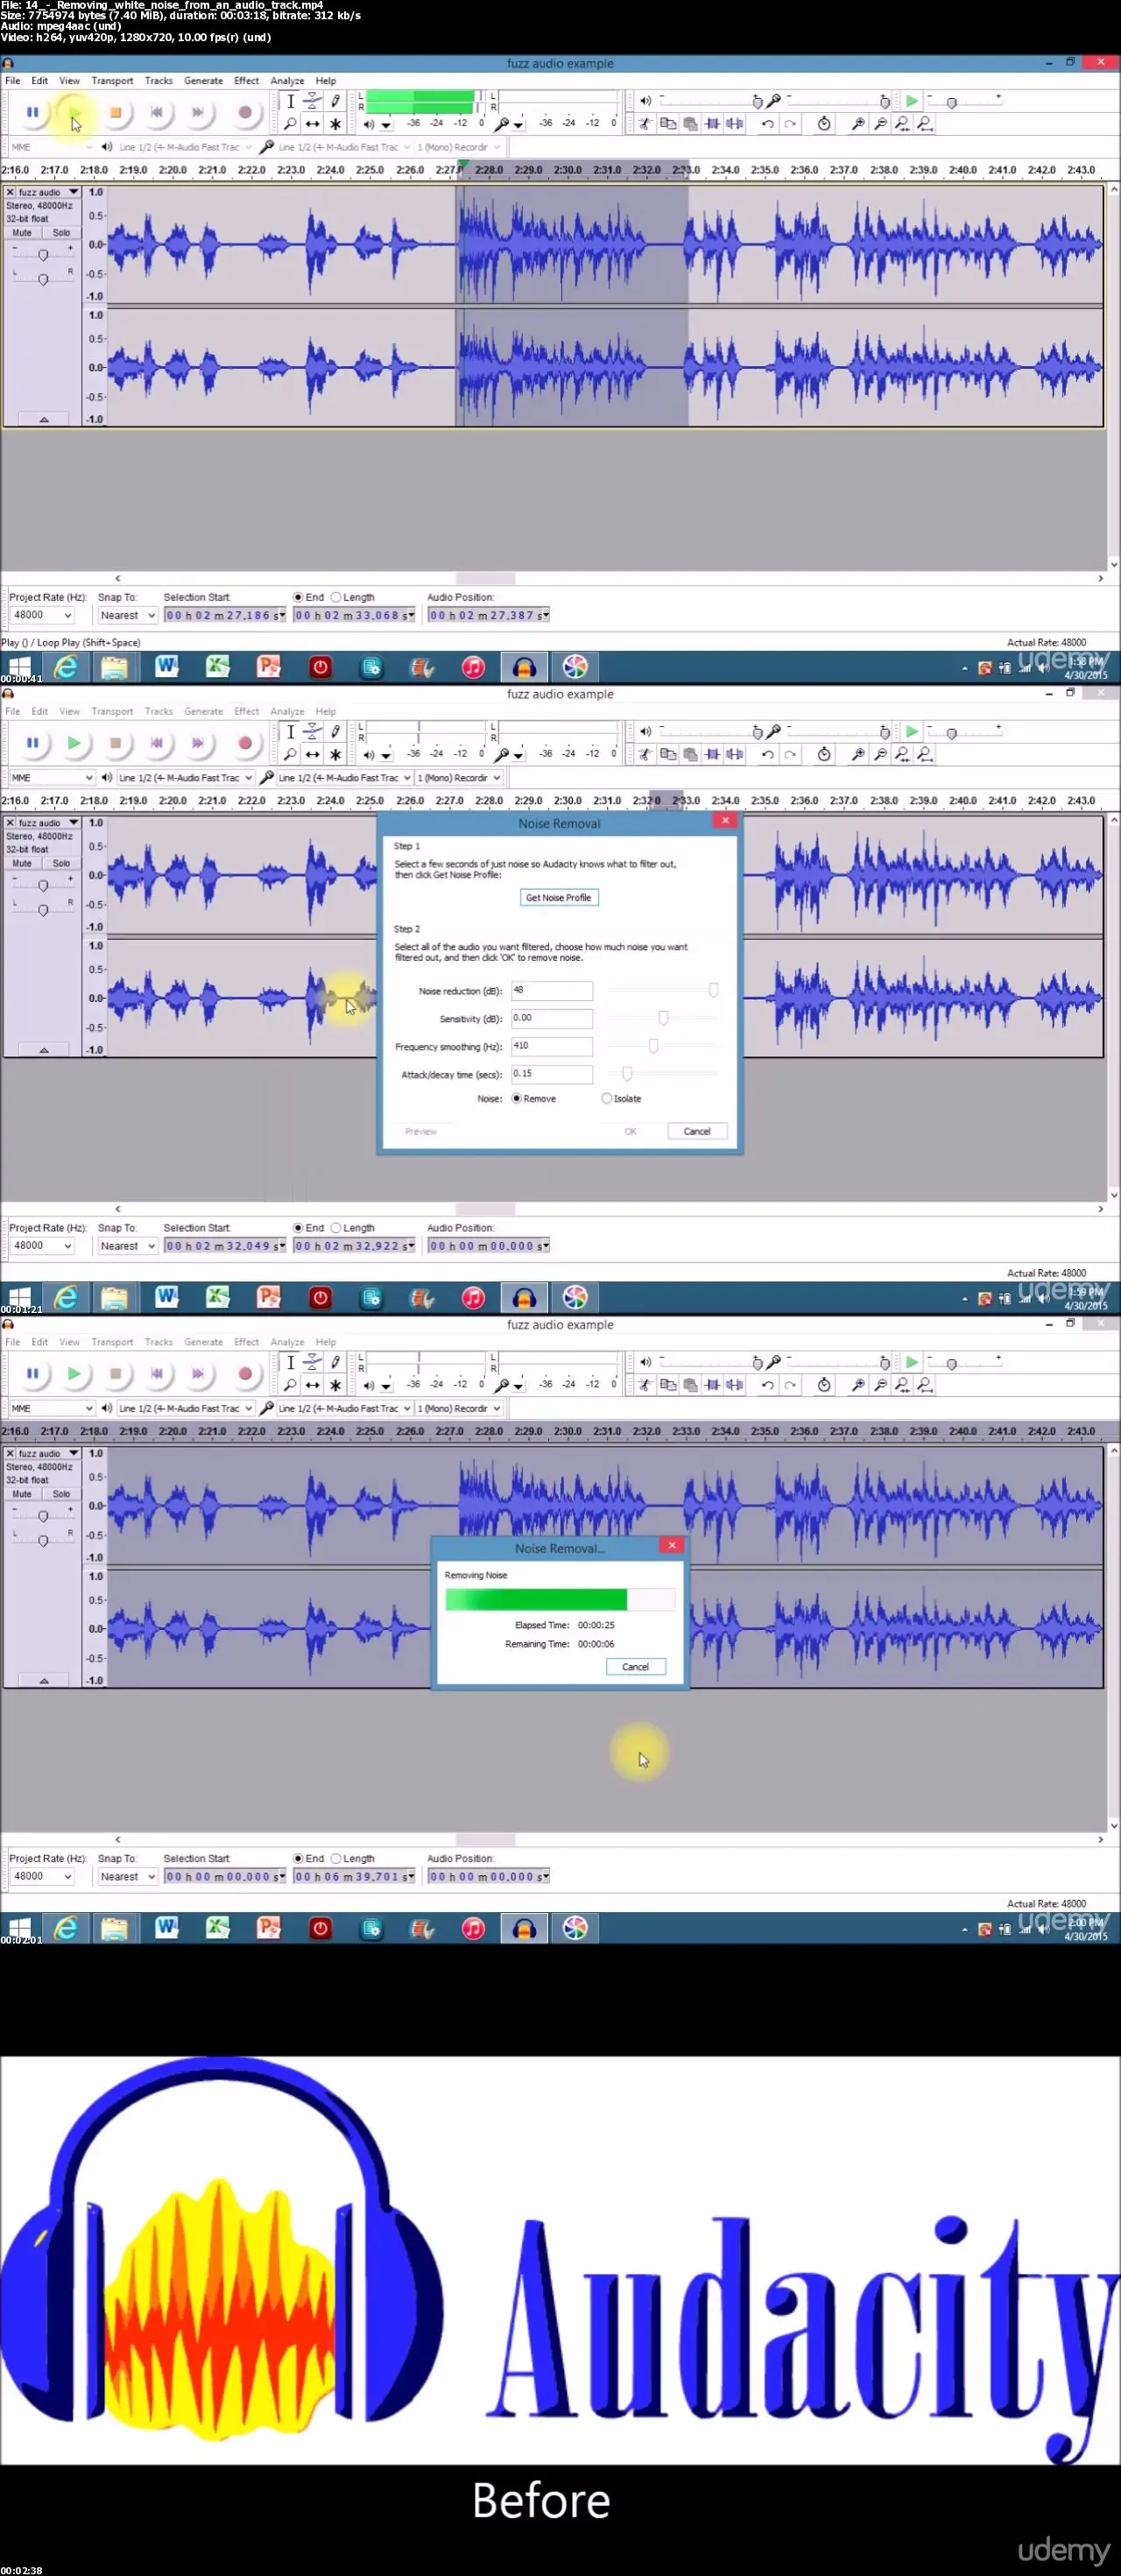Click Skip to End in the 00:00:41 frame
Screen dimensions: 1121x2576
[x=198, y=113]
